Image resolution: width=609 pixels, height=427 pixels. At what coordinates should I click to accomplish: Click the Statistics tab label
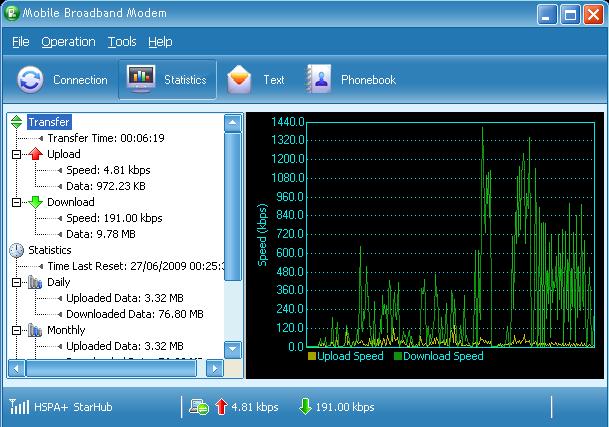[x=185, y=80]
